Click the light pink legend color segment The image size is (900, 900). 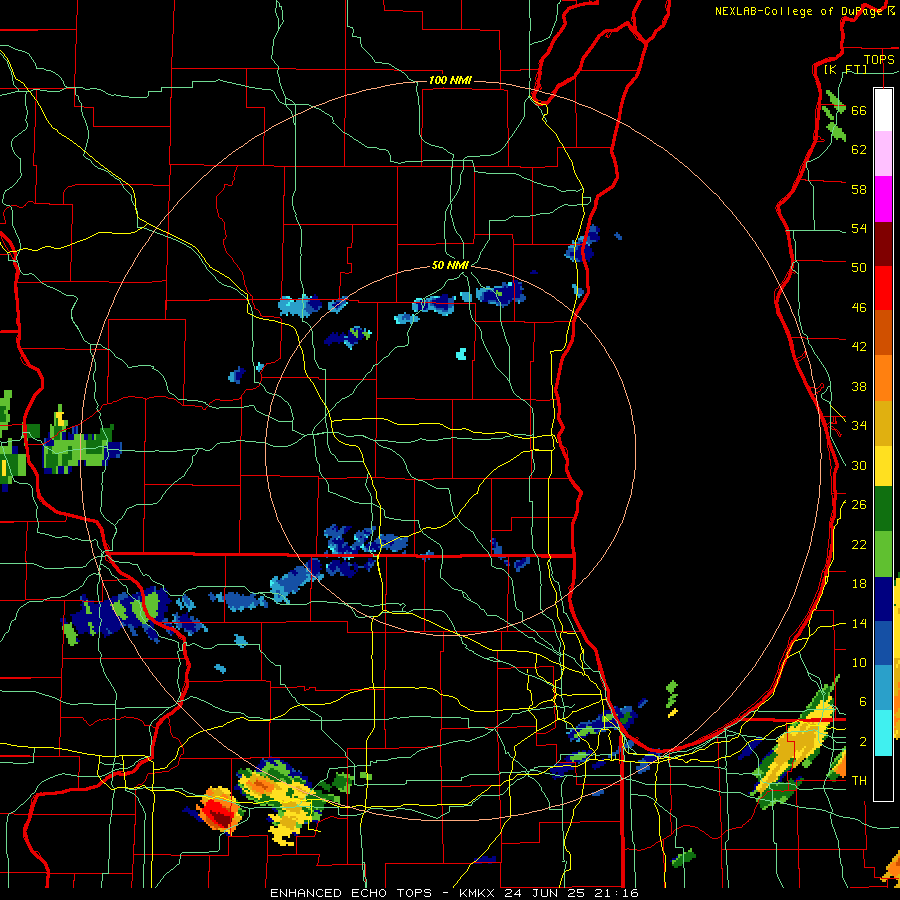tap(883, 153)
